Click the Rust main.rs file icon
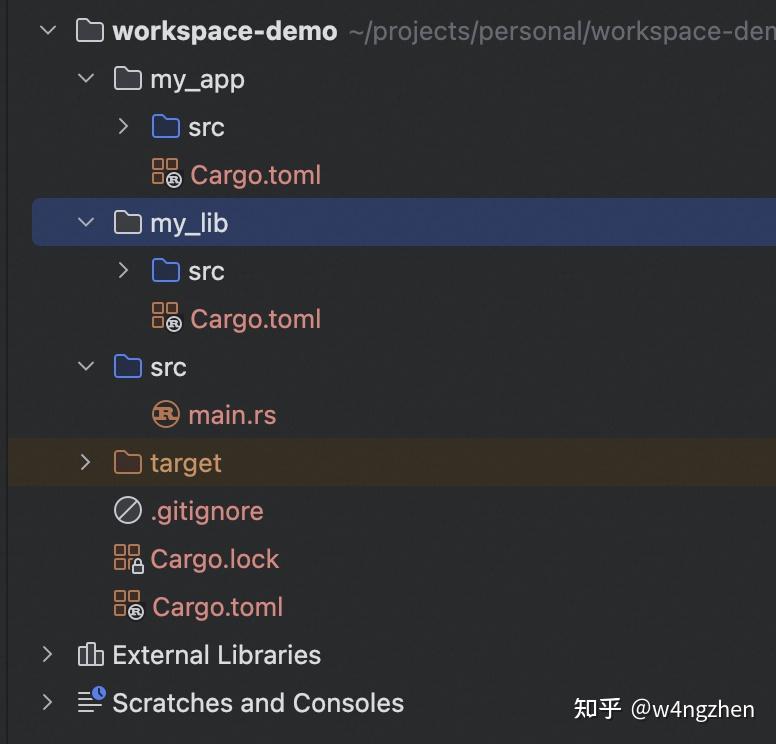The height and width of the screenshot is (744, 776). click(x=166, y=414)
